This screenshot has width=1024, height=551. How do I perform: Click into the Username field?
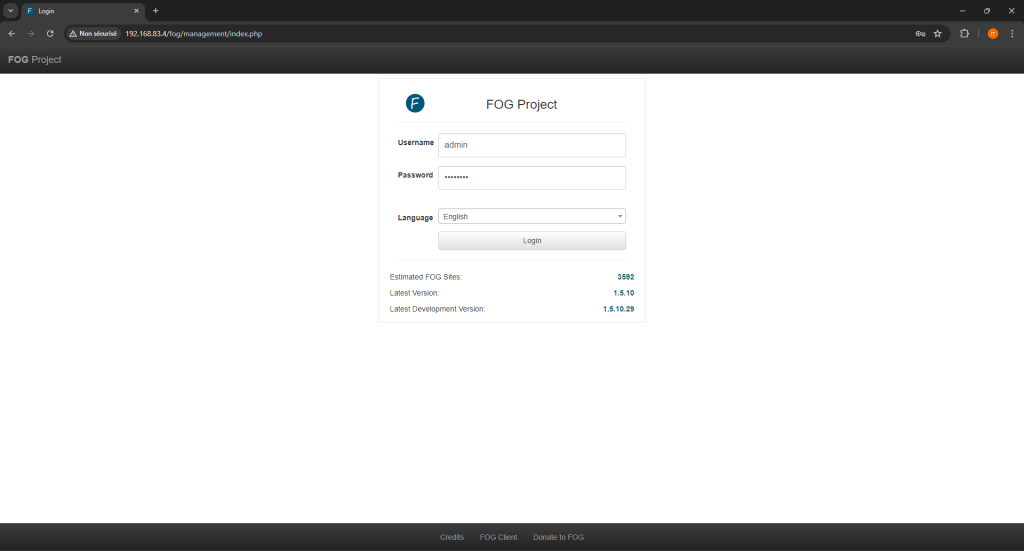[x=532, y=145]
